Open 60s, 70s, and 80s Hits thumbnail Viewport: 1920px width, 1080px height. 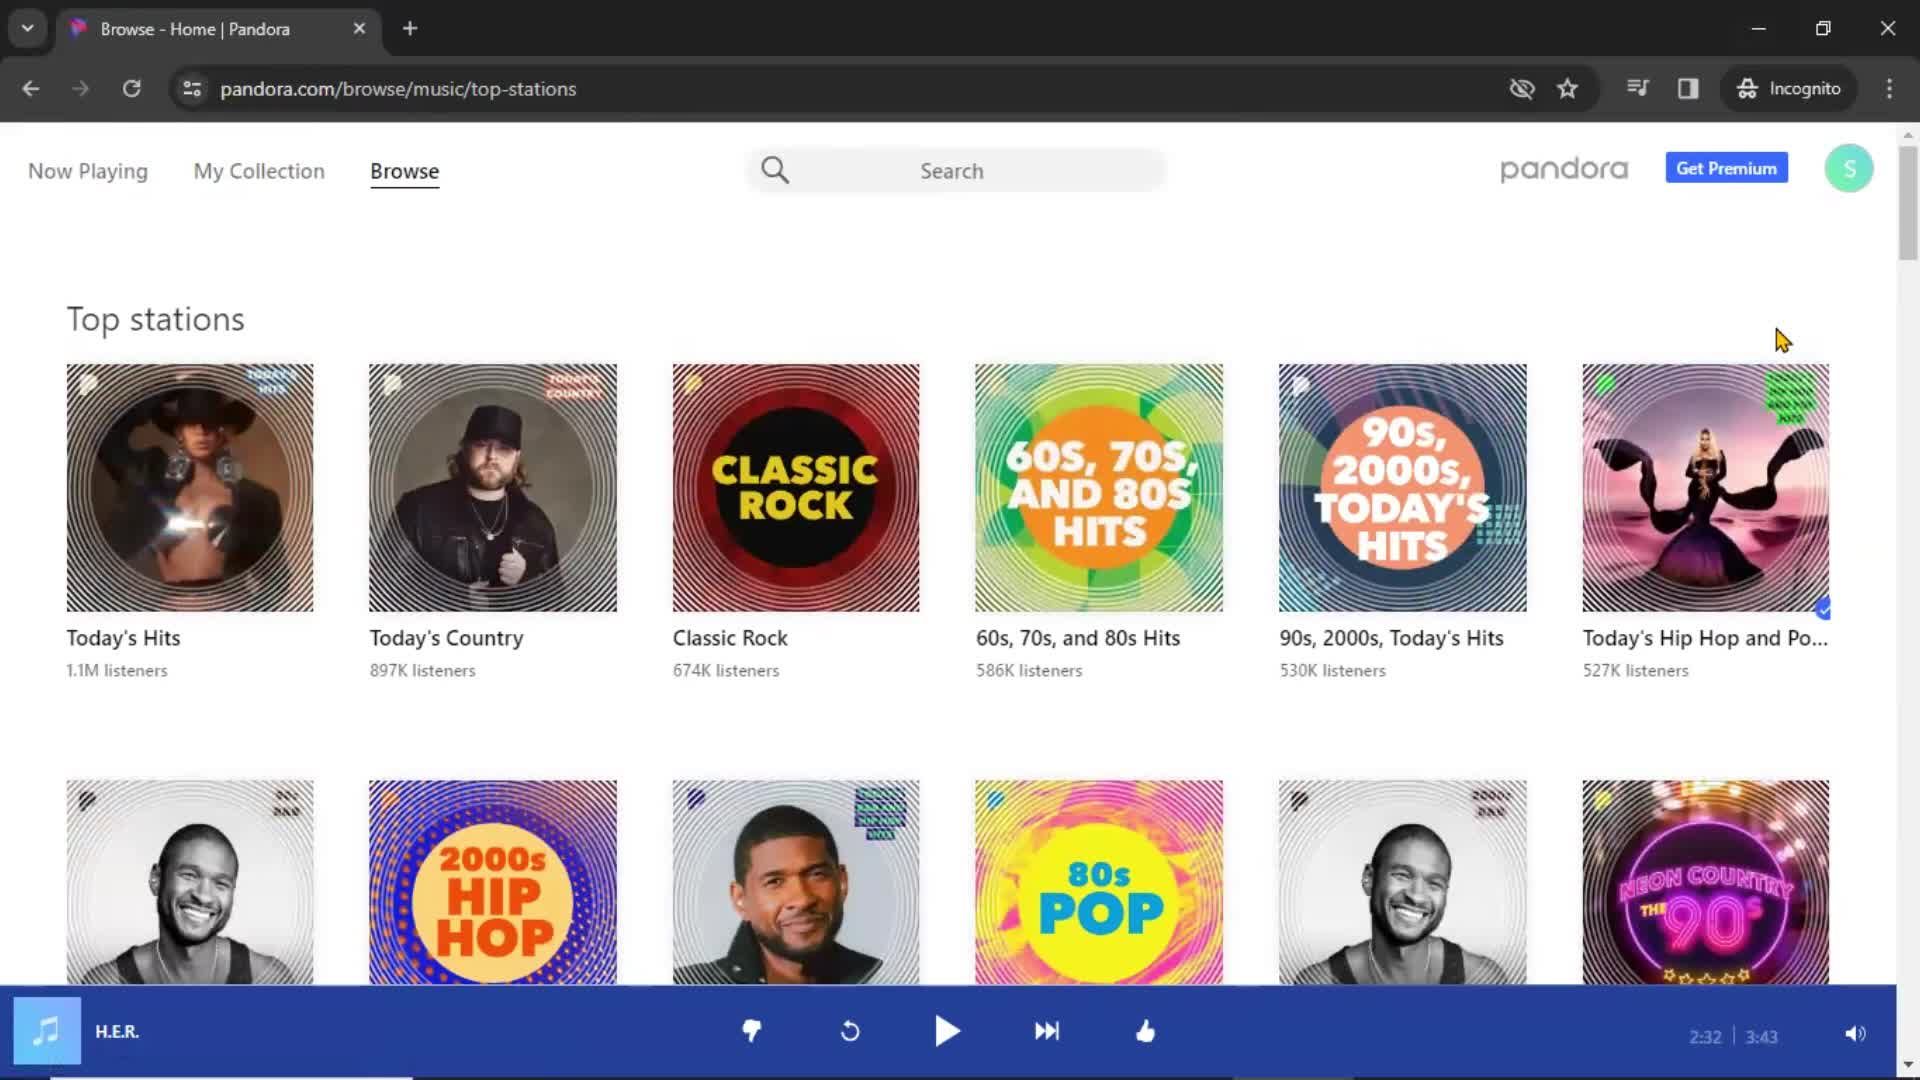[1099, 488]
